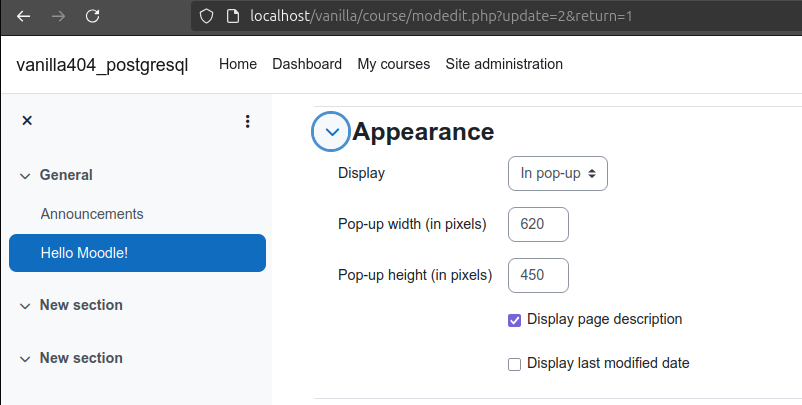Select Hello Moodle! in course index

pos(138,253)
